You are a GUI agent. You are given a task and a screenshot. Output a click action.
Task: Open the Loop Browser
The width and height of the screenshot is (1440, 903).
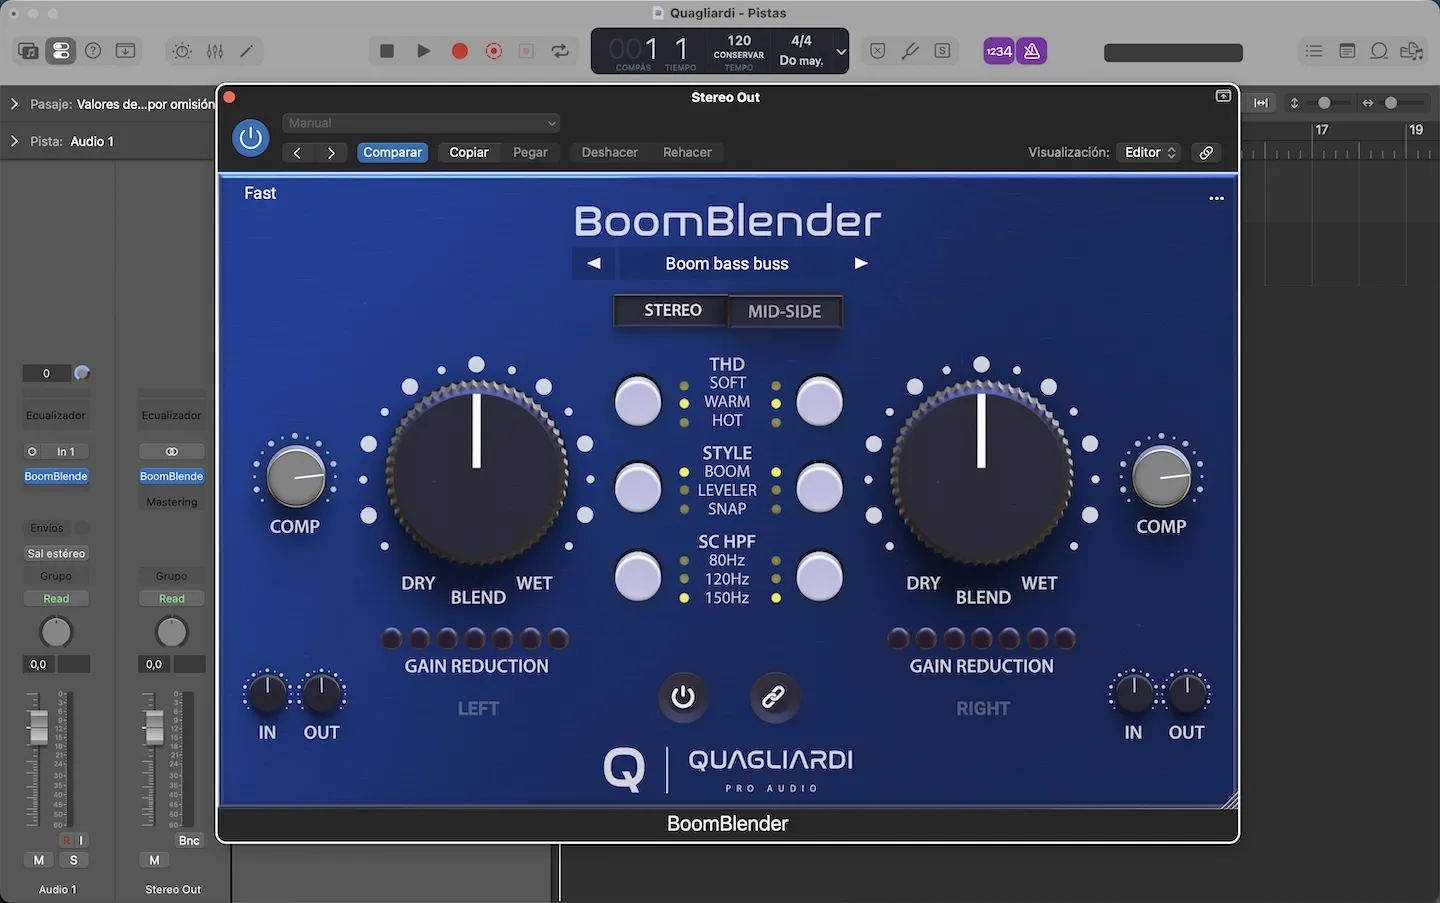click(x=1379, y=51)
